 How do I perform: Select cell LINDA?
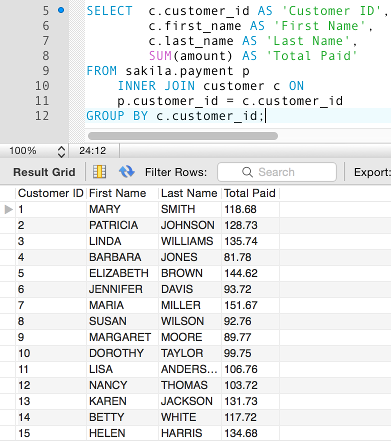tap(122, 241)
